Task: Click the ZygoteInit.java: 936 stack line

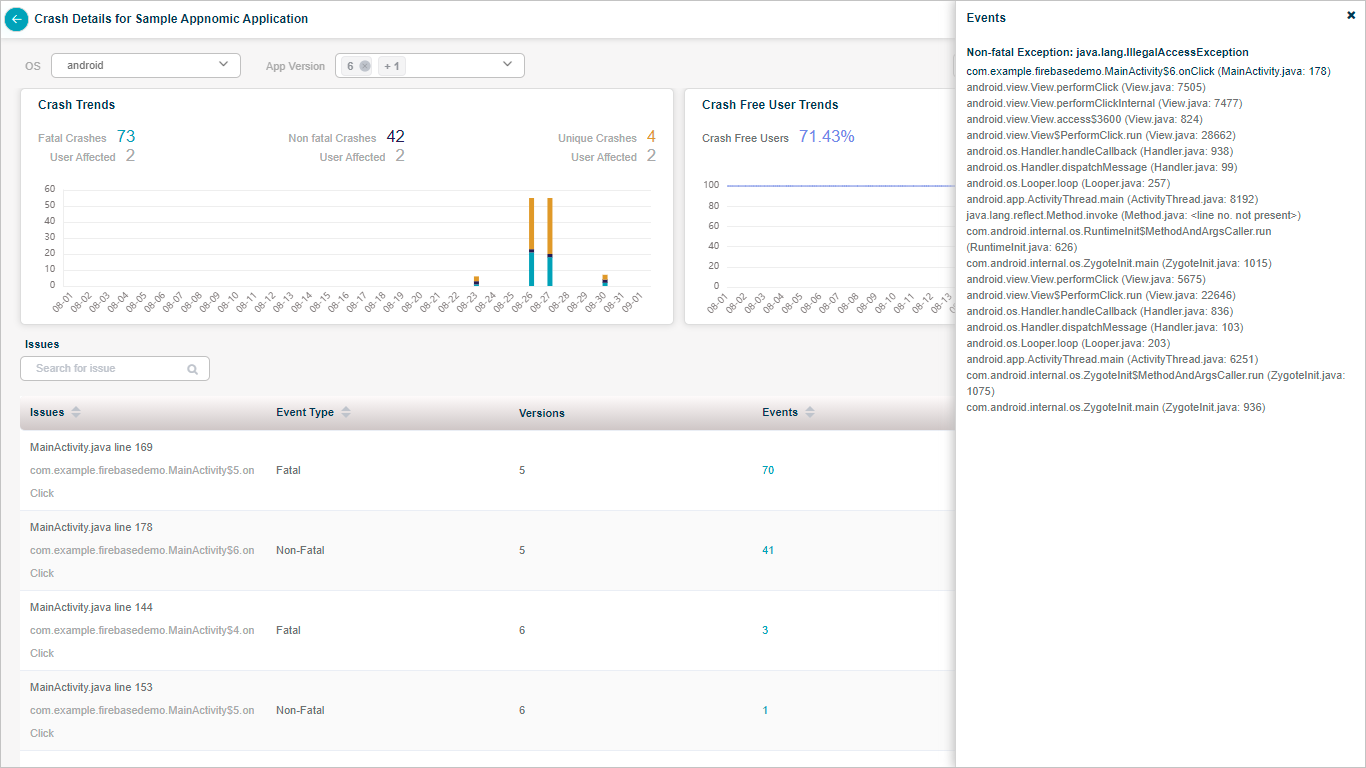Action: [1116, 407]
